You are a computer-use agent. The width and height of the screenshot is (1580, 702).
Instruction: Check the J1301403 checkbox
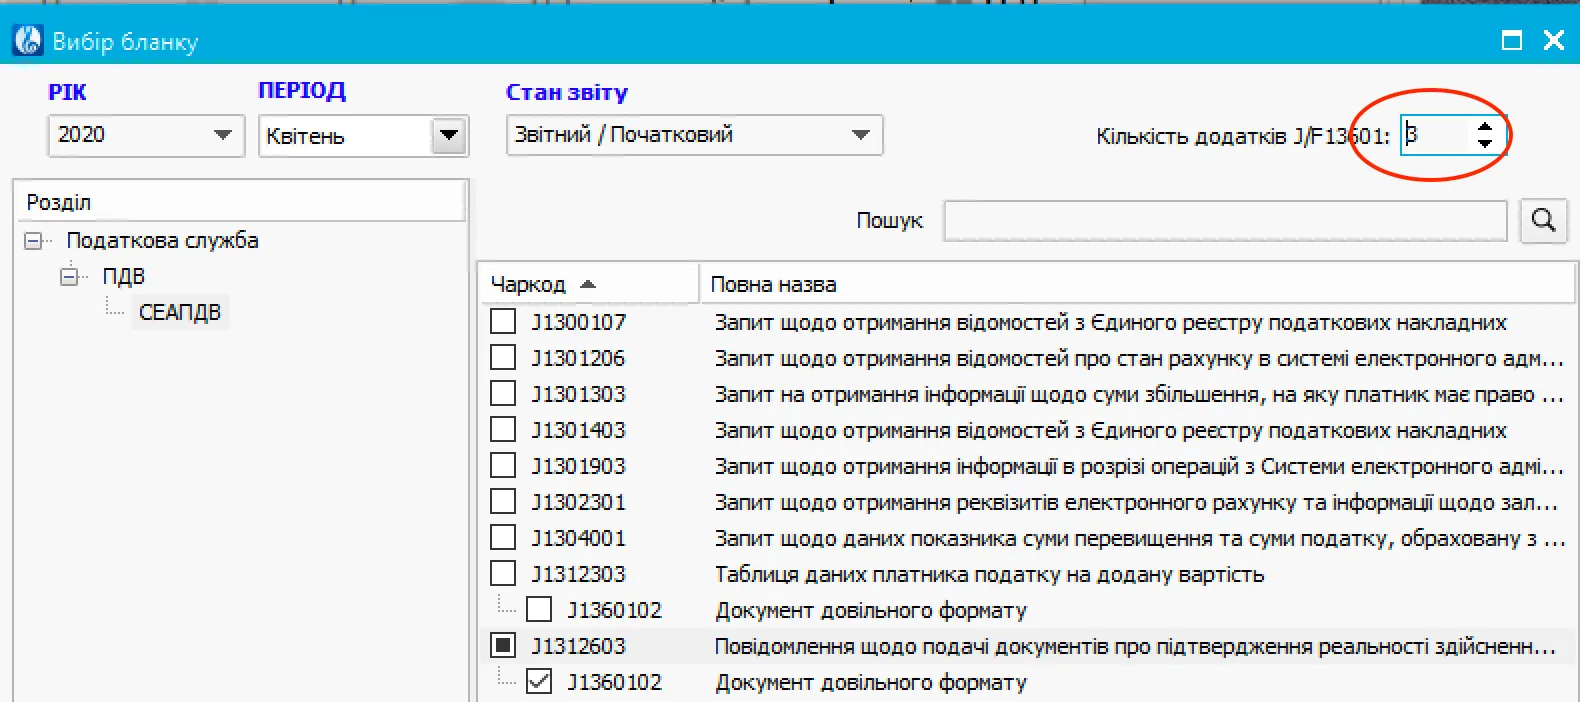(x=503, y=430)
